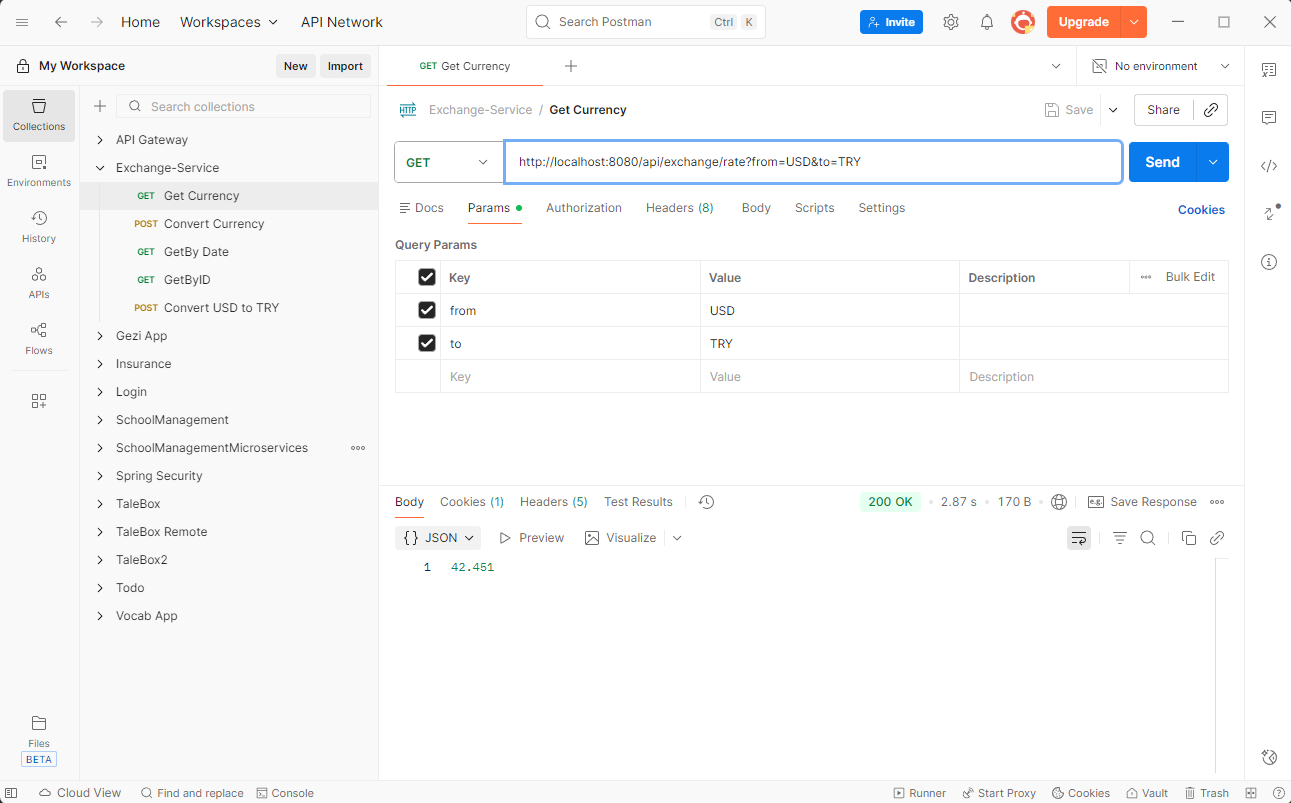Switch to the Authorization tab
Viewport: 1291px width, 803px height.
(583, 208)
